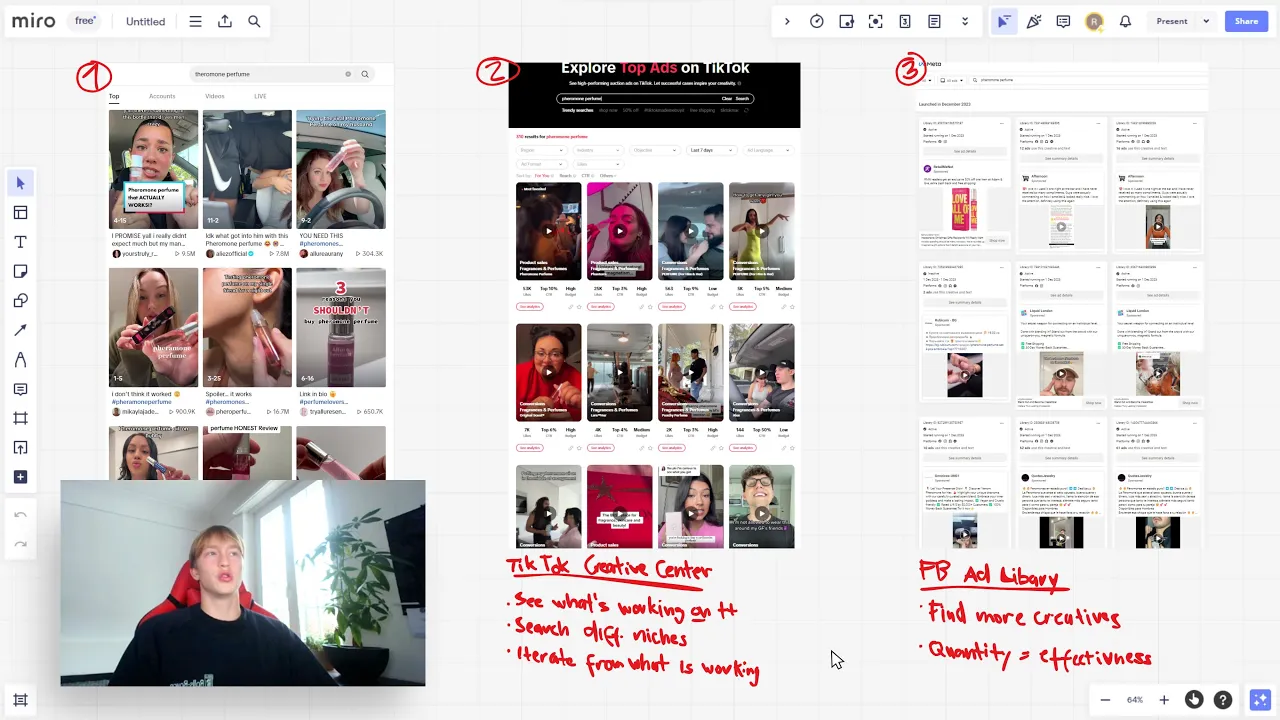Select the Text tool
Screen dimensions: 1280x720
20,242
